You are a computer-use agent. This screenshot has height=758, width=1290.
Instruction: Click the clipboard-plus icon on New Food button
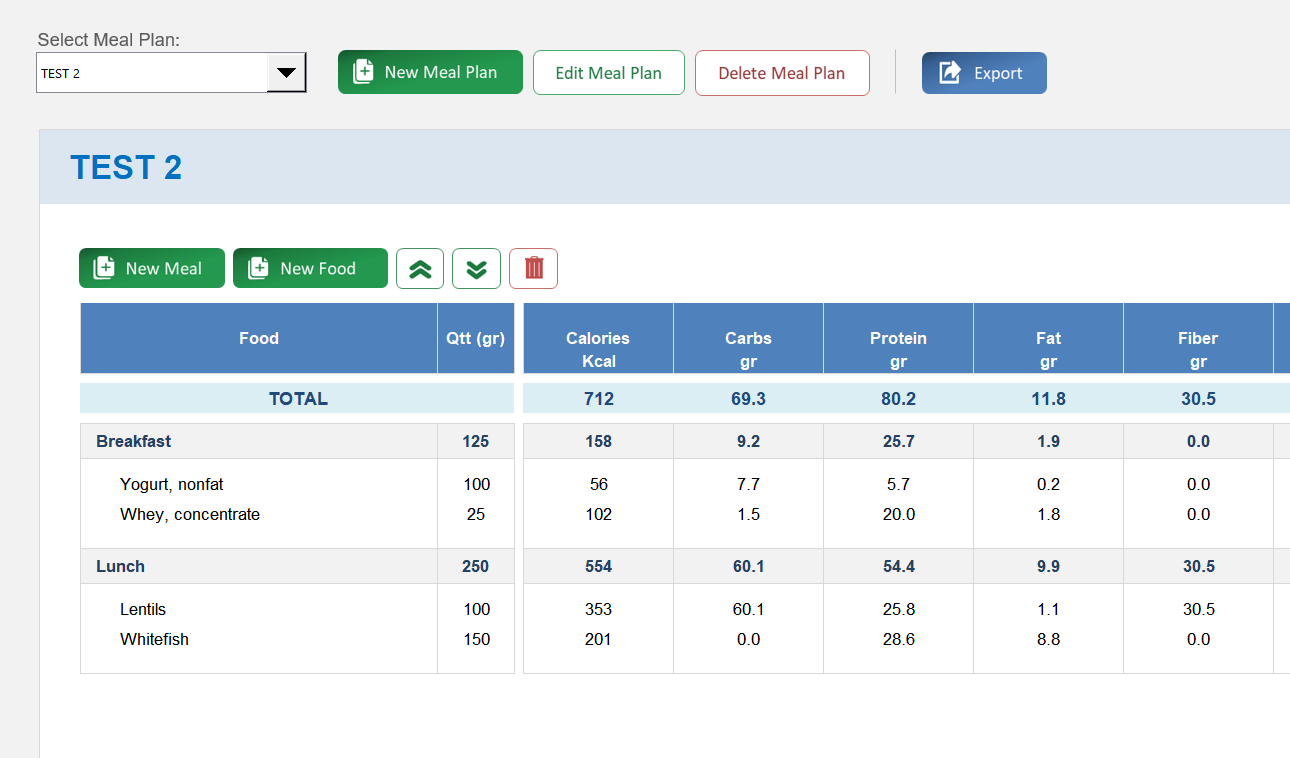pyautogui.click(x=258, y=268)
